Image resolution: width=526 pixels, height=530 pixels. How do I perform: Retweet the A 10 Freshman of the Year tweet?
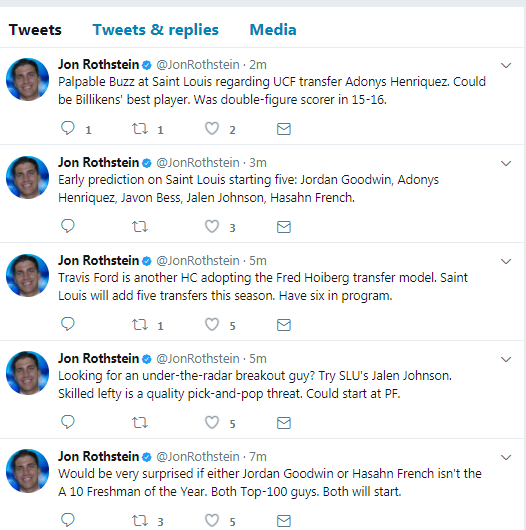[140, 521]
